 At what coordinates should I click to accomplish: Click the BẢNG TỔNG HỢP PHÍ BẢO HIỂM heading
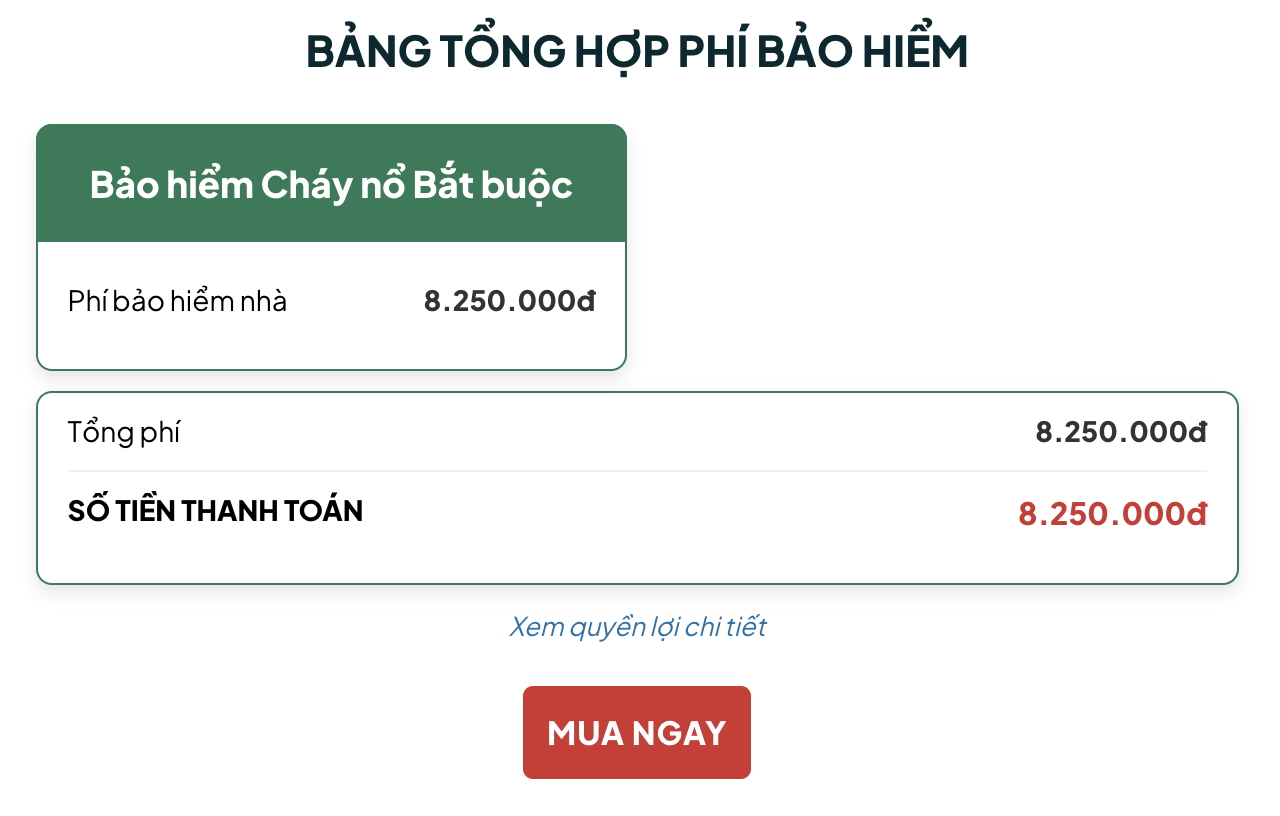tap(637, 52)
